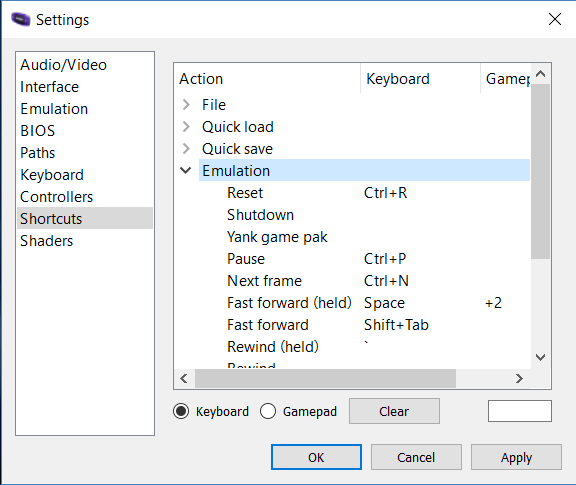The height and width of the screenshot is (485, 576).
Task: Confirm settings with OK
Action: pos(316,457)
